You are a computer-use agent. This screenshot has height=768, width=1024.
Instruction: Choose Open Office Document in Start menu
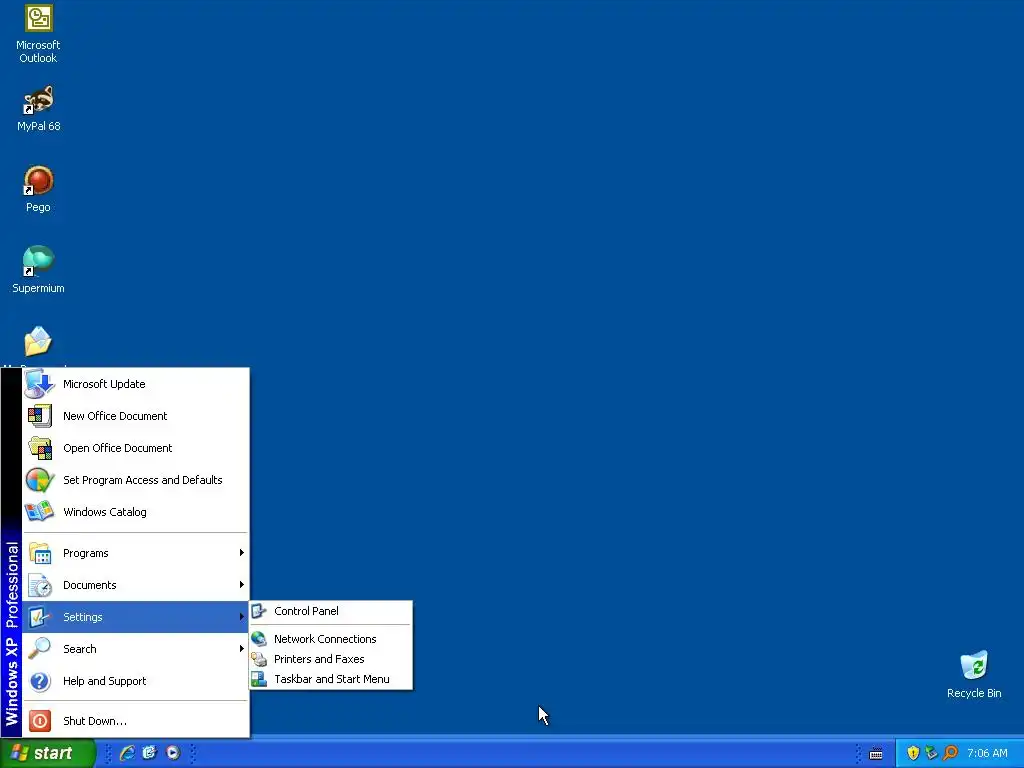pos(136,448)
